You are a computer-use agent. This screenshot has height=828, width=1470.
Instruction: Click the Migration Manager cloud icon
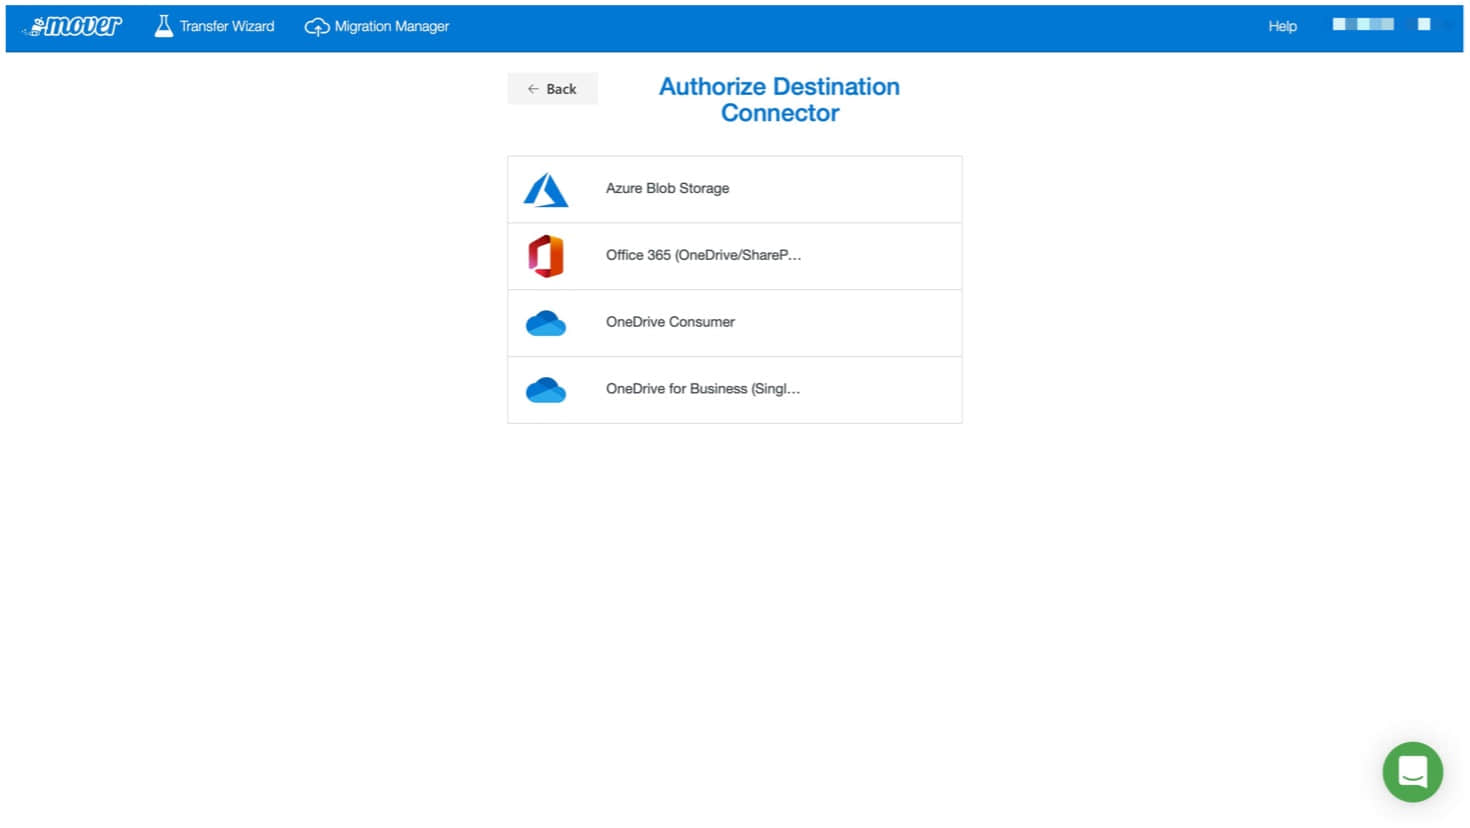317,27
